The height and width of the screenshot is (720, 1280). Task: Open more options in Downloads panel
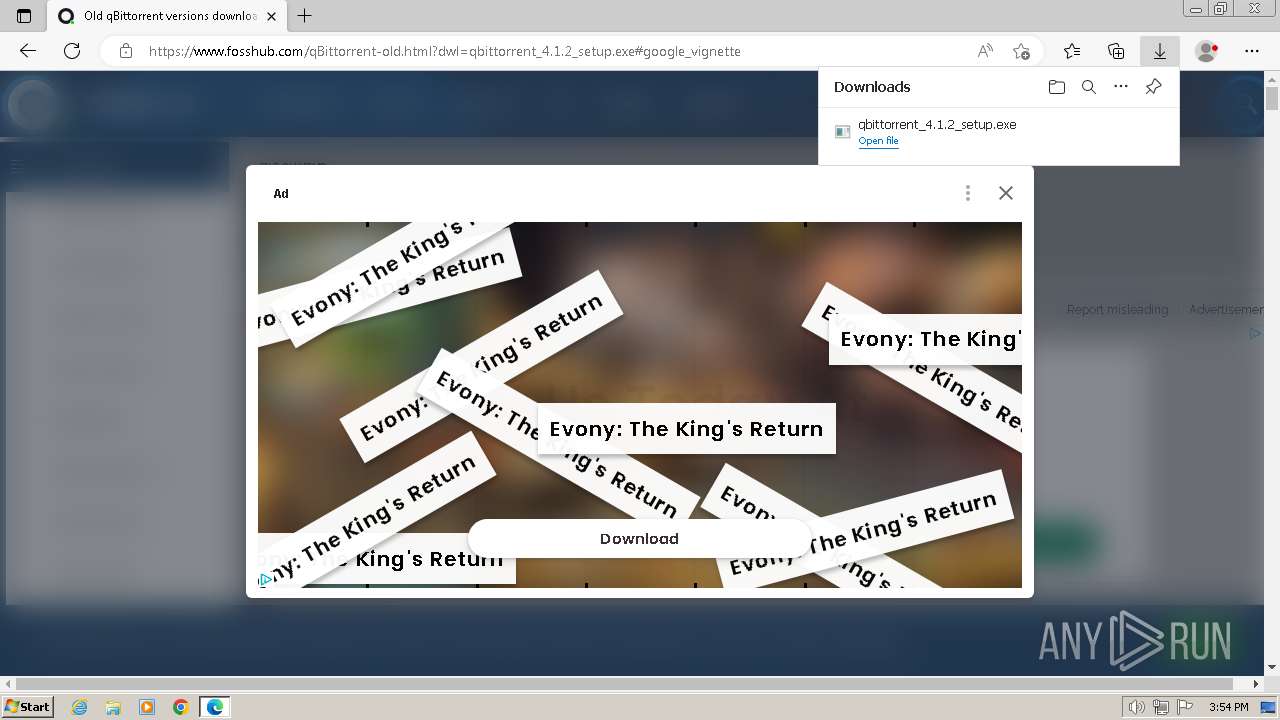pyautogui.click(x=1121, y=87)
